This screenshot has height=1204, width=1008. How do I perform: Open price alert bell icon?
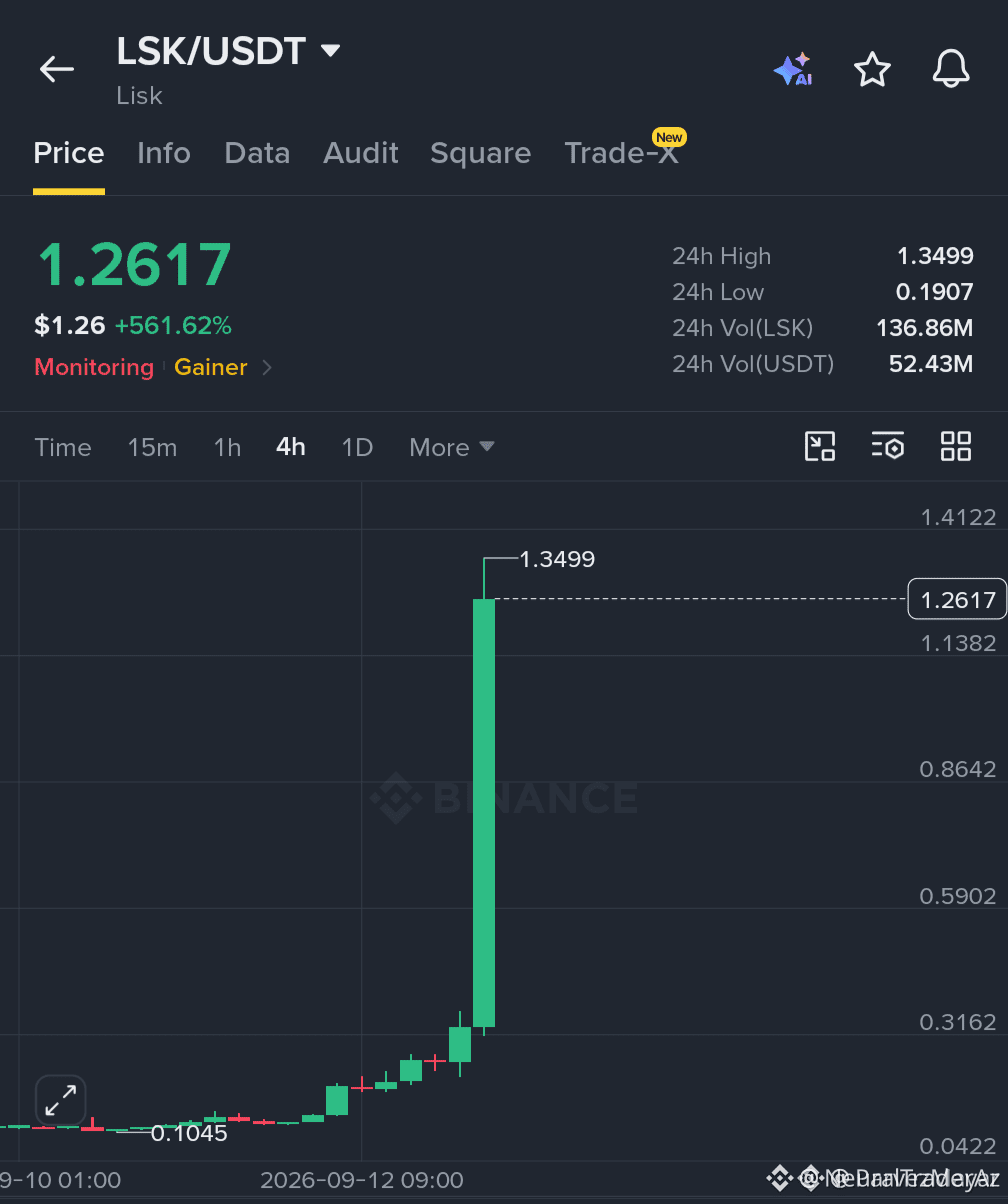tap(951, 69)
